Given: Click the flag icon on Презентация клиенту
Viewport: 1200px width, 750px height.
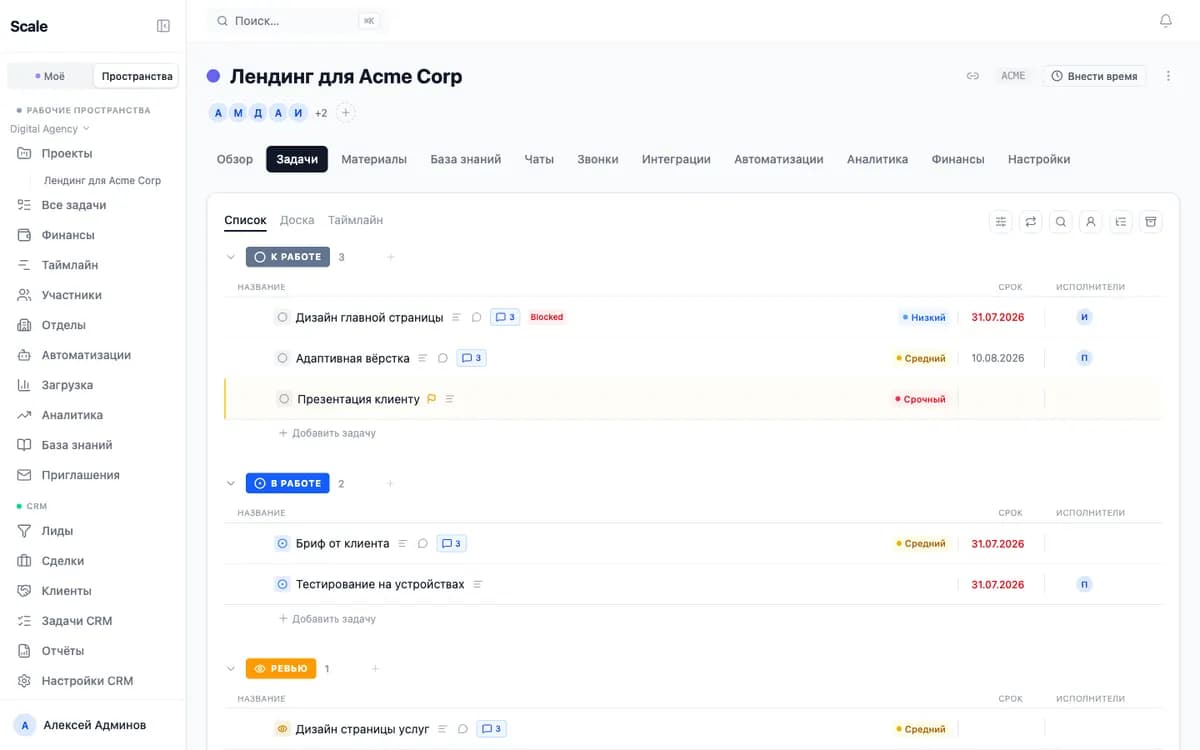Looking at the screenshot, I should (432, 399).
